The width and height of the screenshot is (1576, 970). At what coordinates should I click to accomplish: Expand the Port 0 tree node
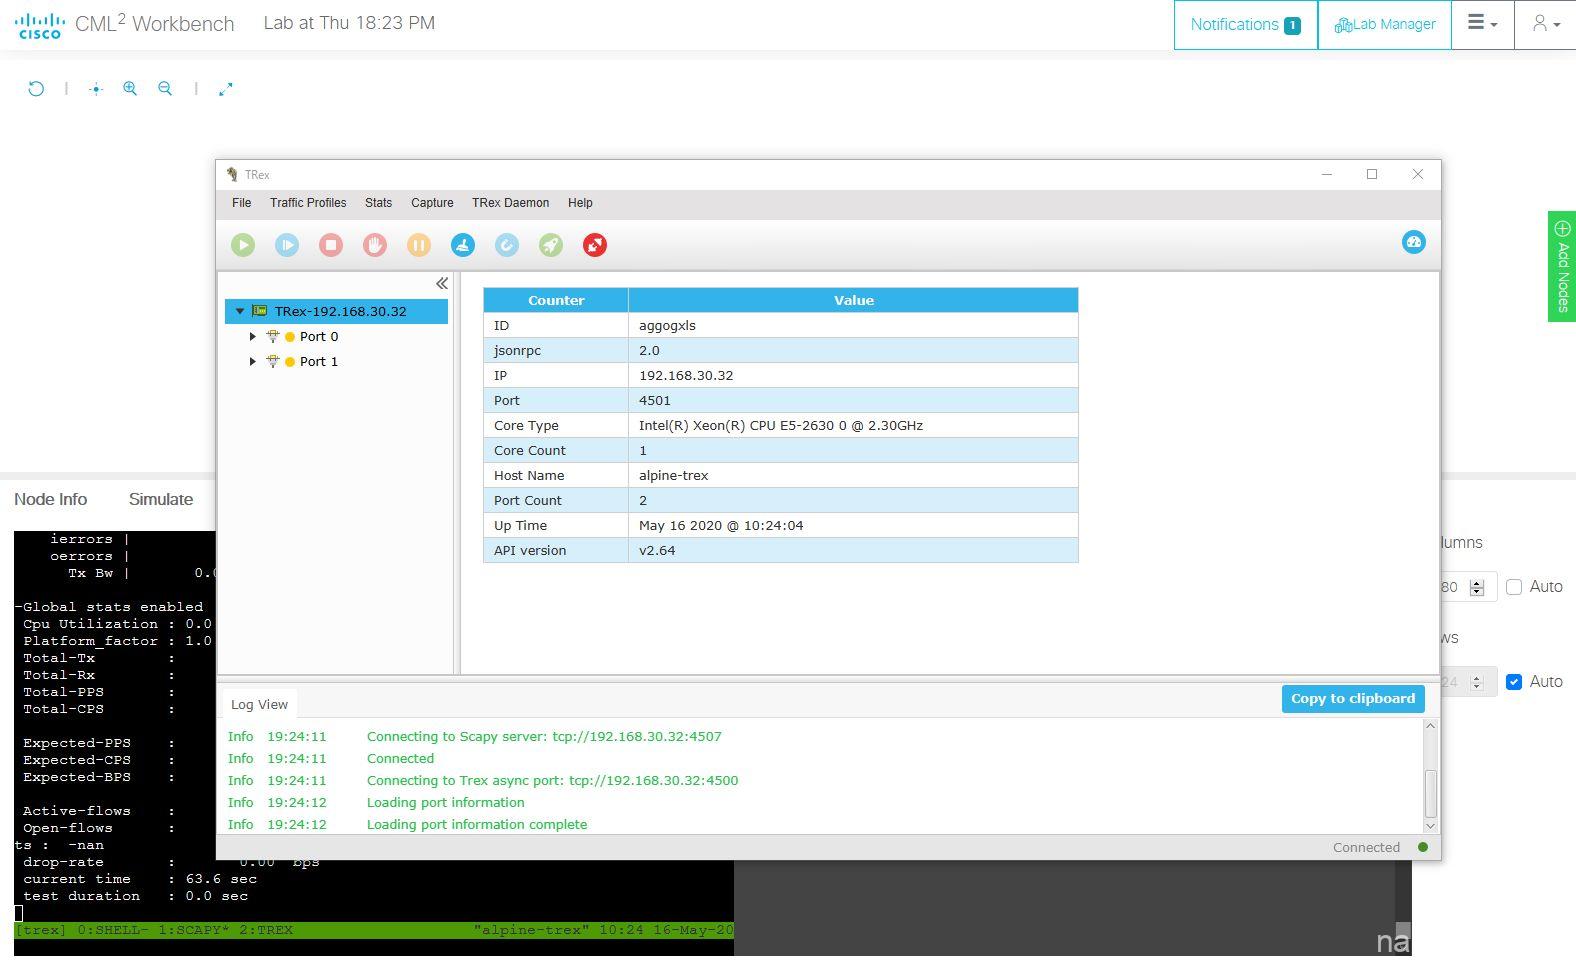point(253,336)
